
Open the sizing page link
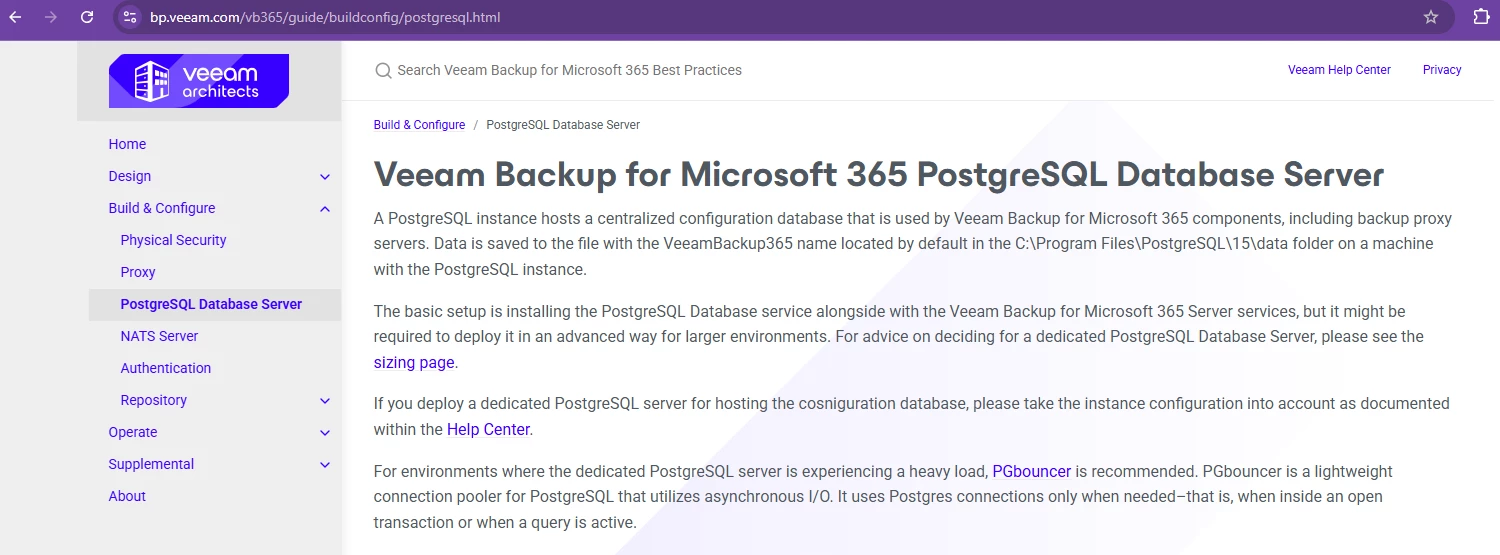(414, 362)
